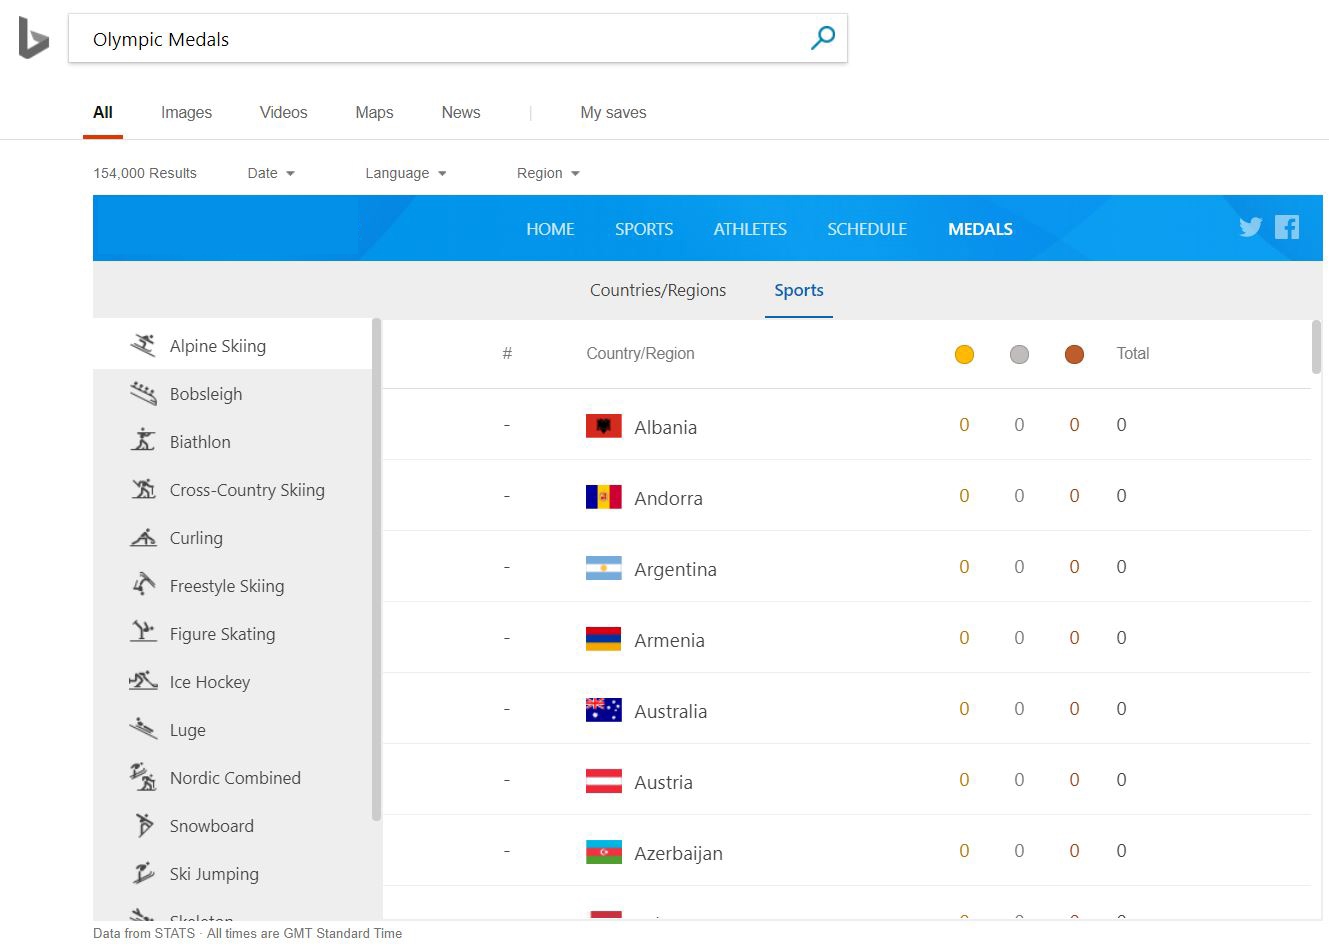Select the Bobsleigh sport icon
This screenshot has width=1329, height=946.
pyautogui.click(x=143, y=394)
